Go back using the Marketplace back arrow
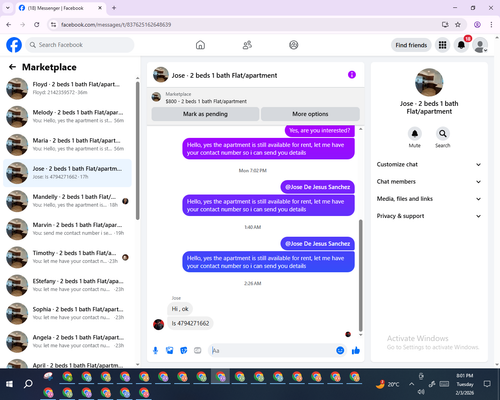Screen dimensions: 500x400 tap(12, 67)
